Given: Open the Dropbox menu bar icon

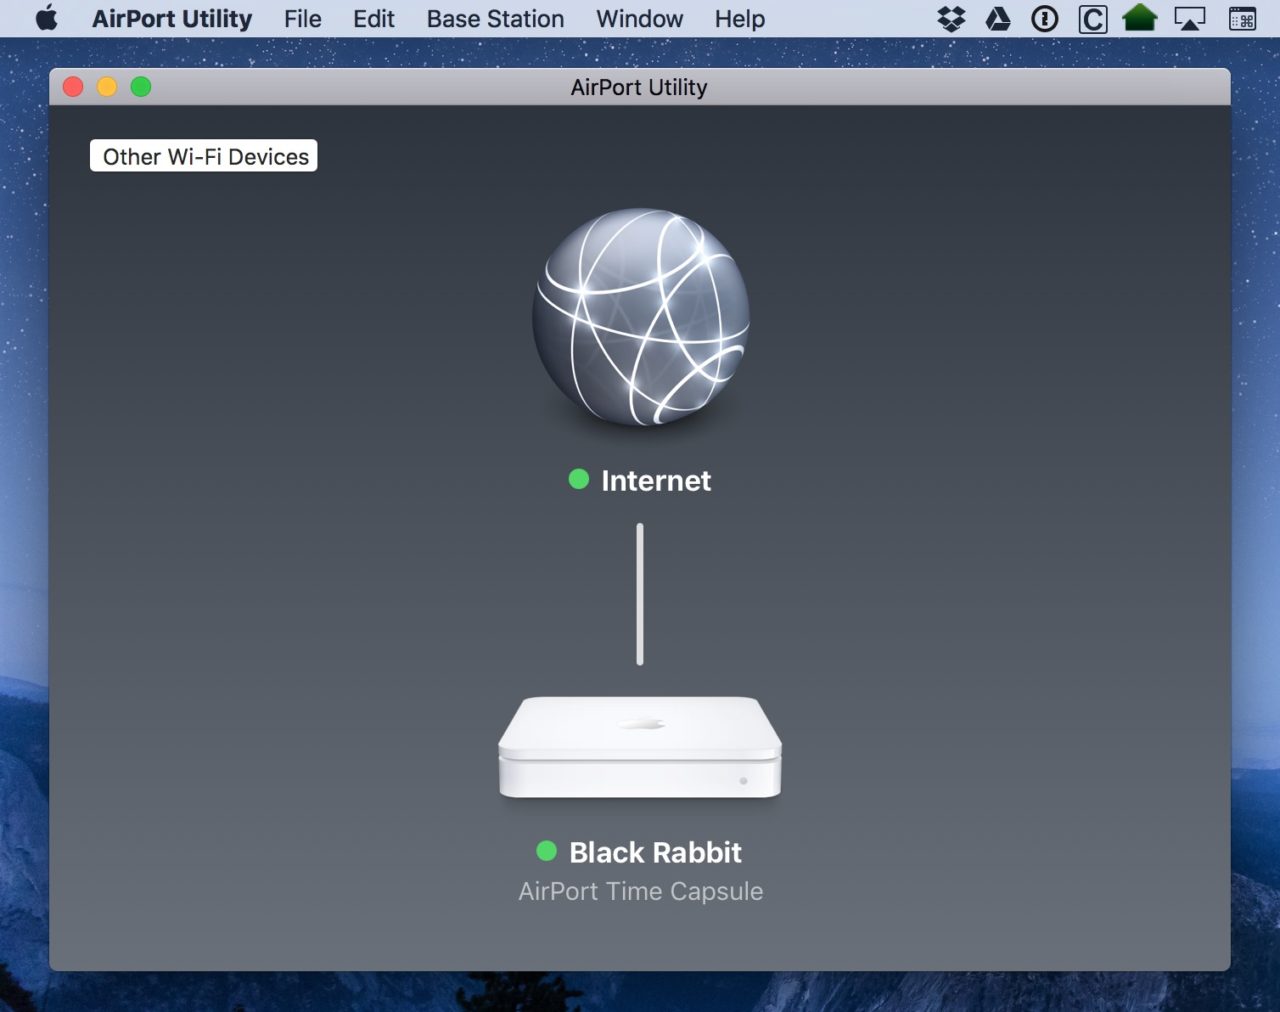Looking at the screenshot, I should [x=951, y=18].
